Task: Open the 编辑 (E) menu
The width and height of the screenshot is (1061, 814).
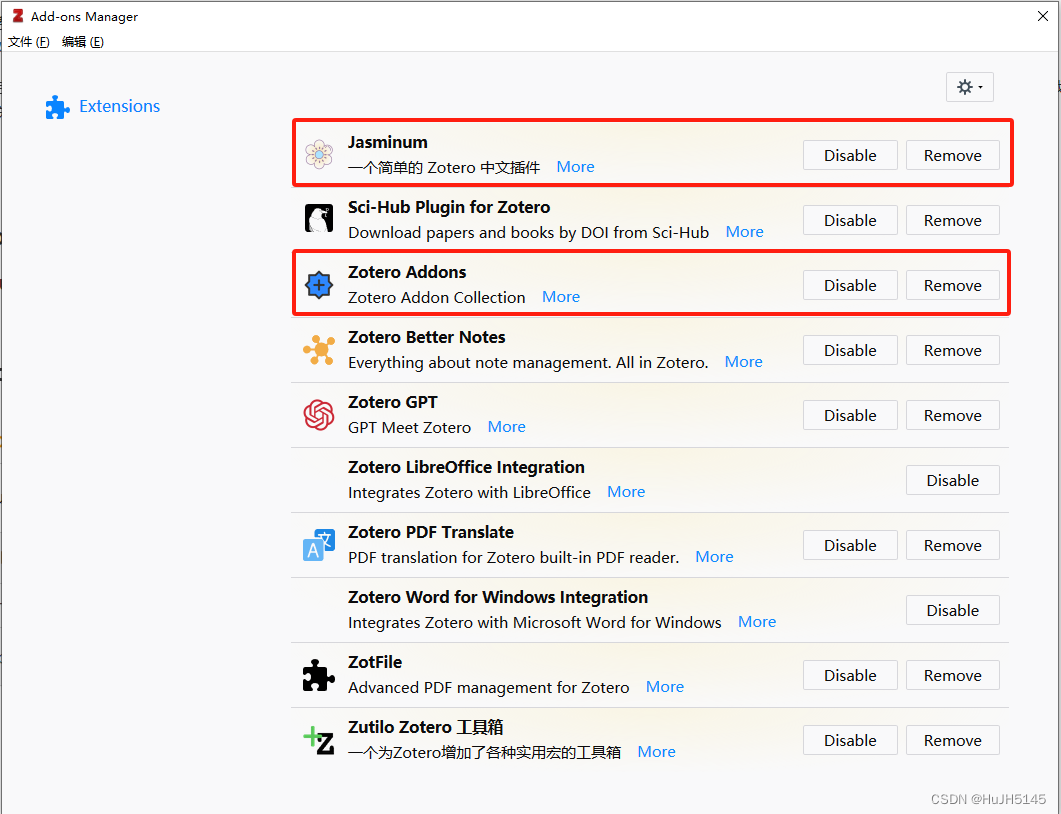Action: [x=83, y=42]
